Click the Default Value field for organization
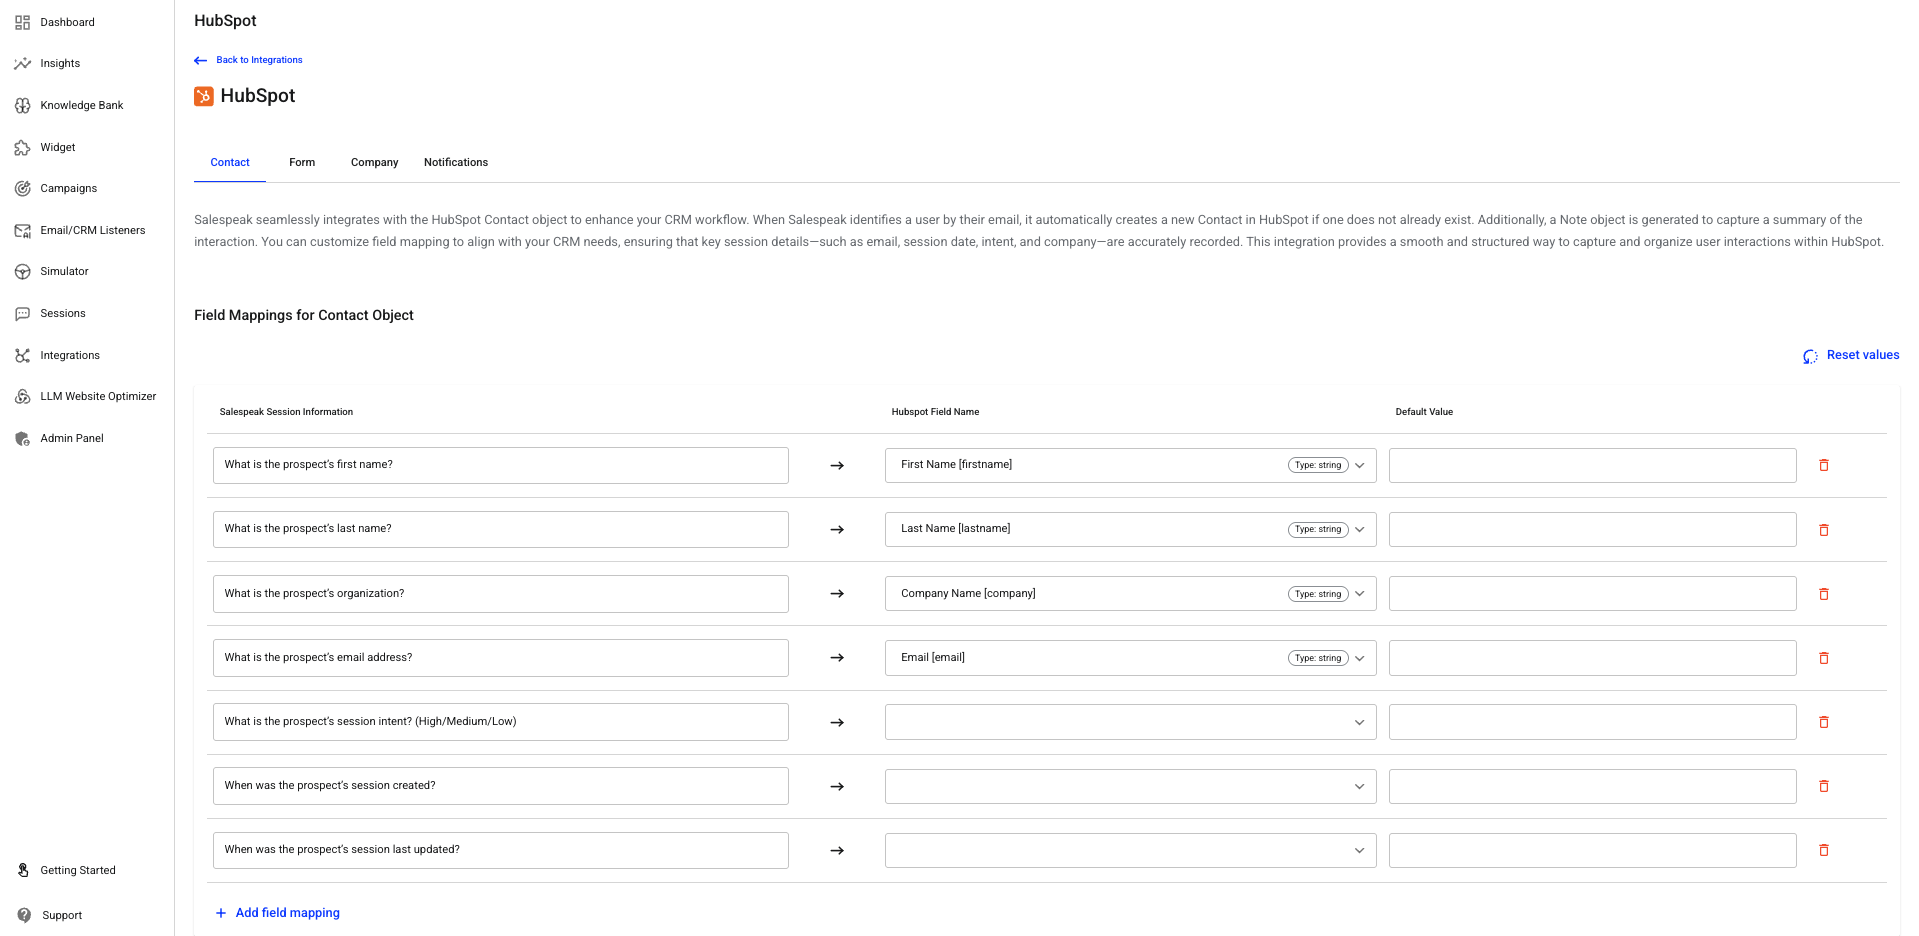Screen dimensions: 1919x936 [1592, 593]
